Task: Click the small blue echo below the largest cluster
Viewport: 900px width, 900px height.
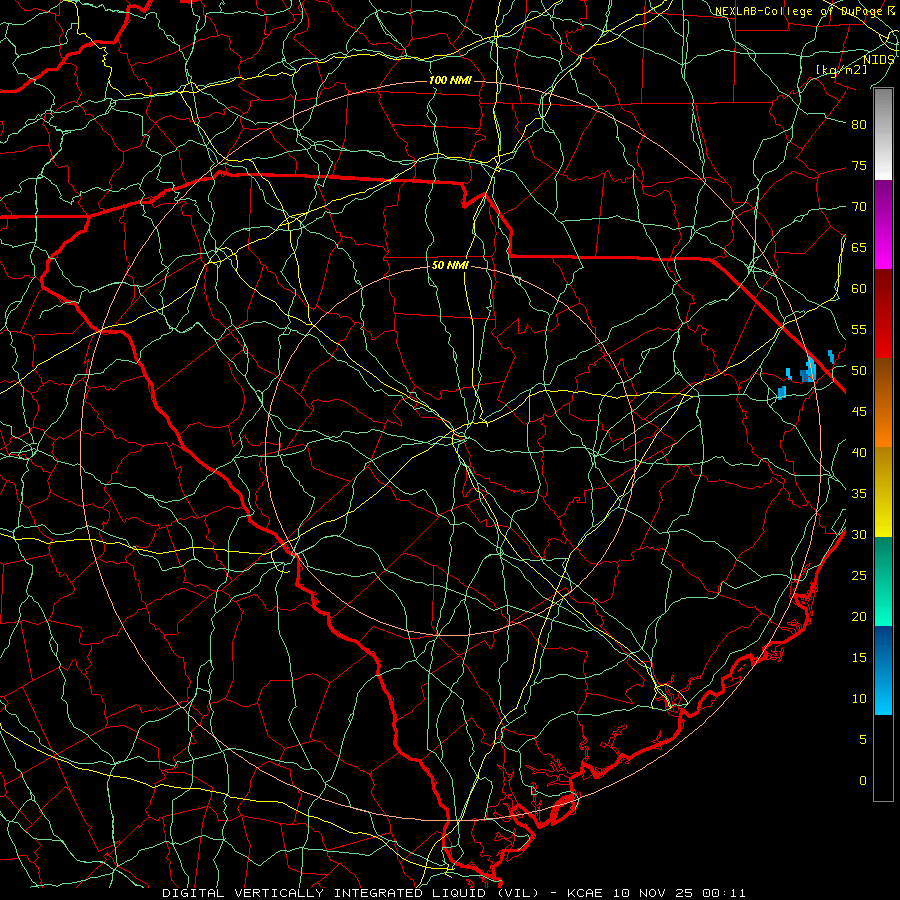Action: point(781,393)
